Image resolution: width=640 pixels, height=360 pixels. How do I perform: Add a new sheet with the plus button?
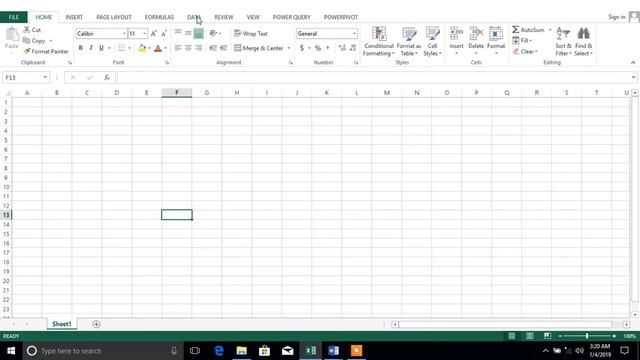96,324
